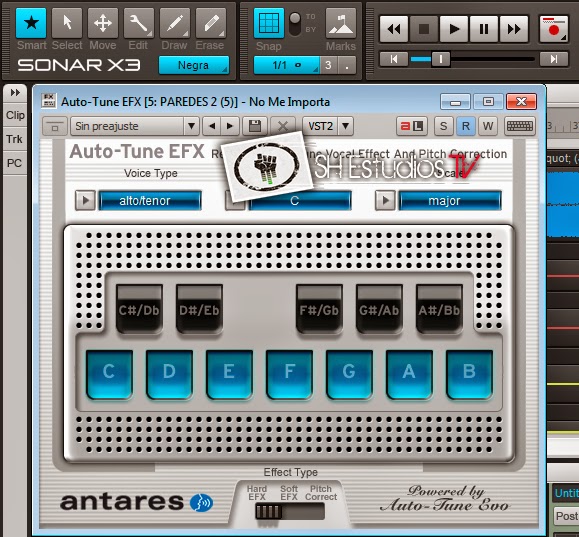Viewport: 579px width, 537px height.
Task: Toggle automation Read R button
Action: click(x=466, y=126)
